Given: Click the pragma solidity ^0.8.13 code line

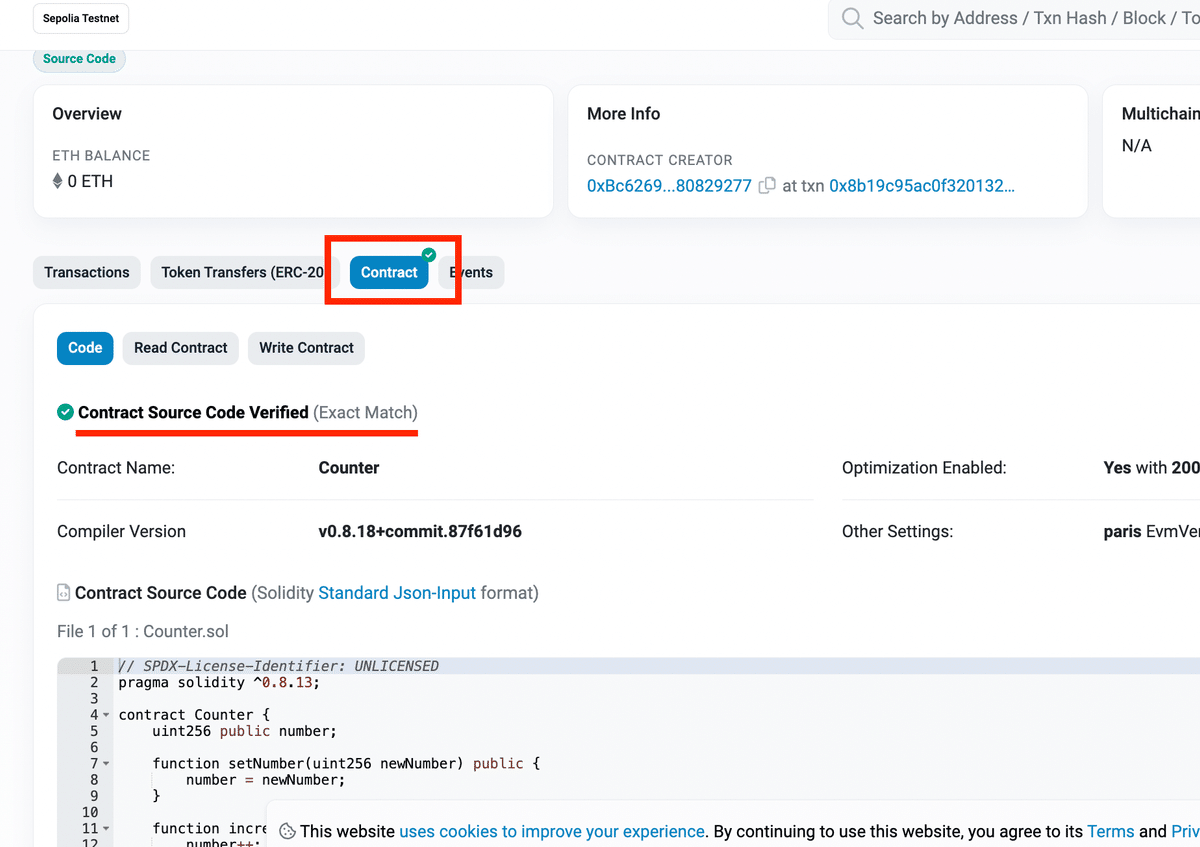Looking at the screenshot, I should point(219,683).
